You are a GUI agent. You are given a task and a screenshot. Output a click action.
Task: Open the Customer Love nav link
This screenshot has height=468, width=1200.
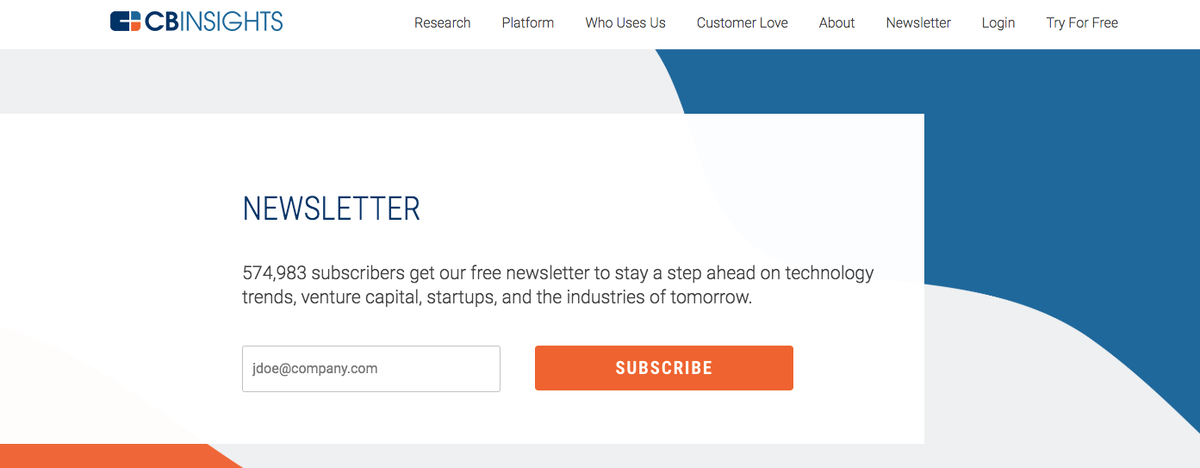(742, 23)
